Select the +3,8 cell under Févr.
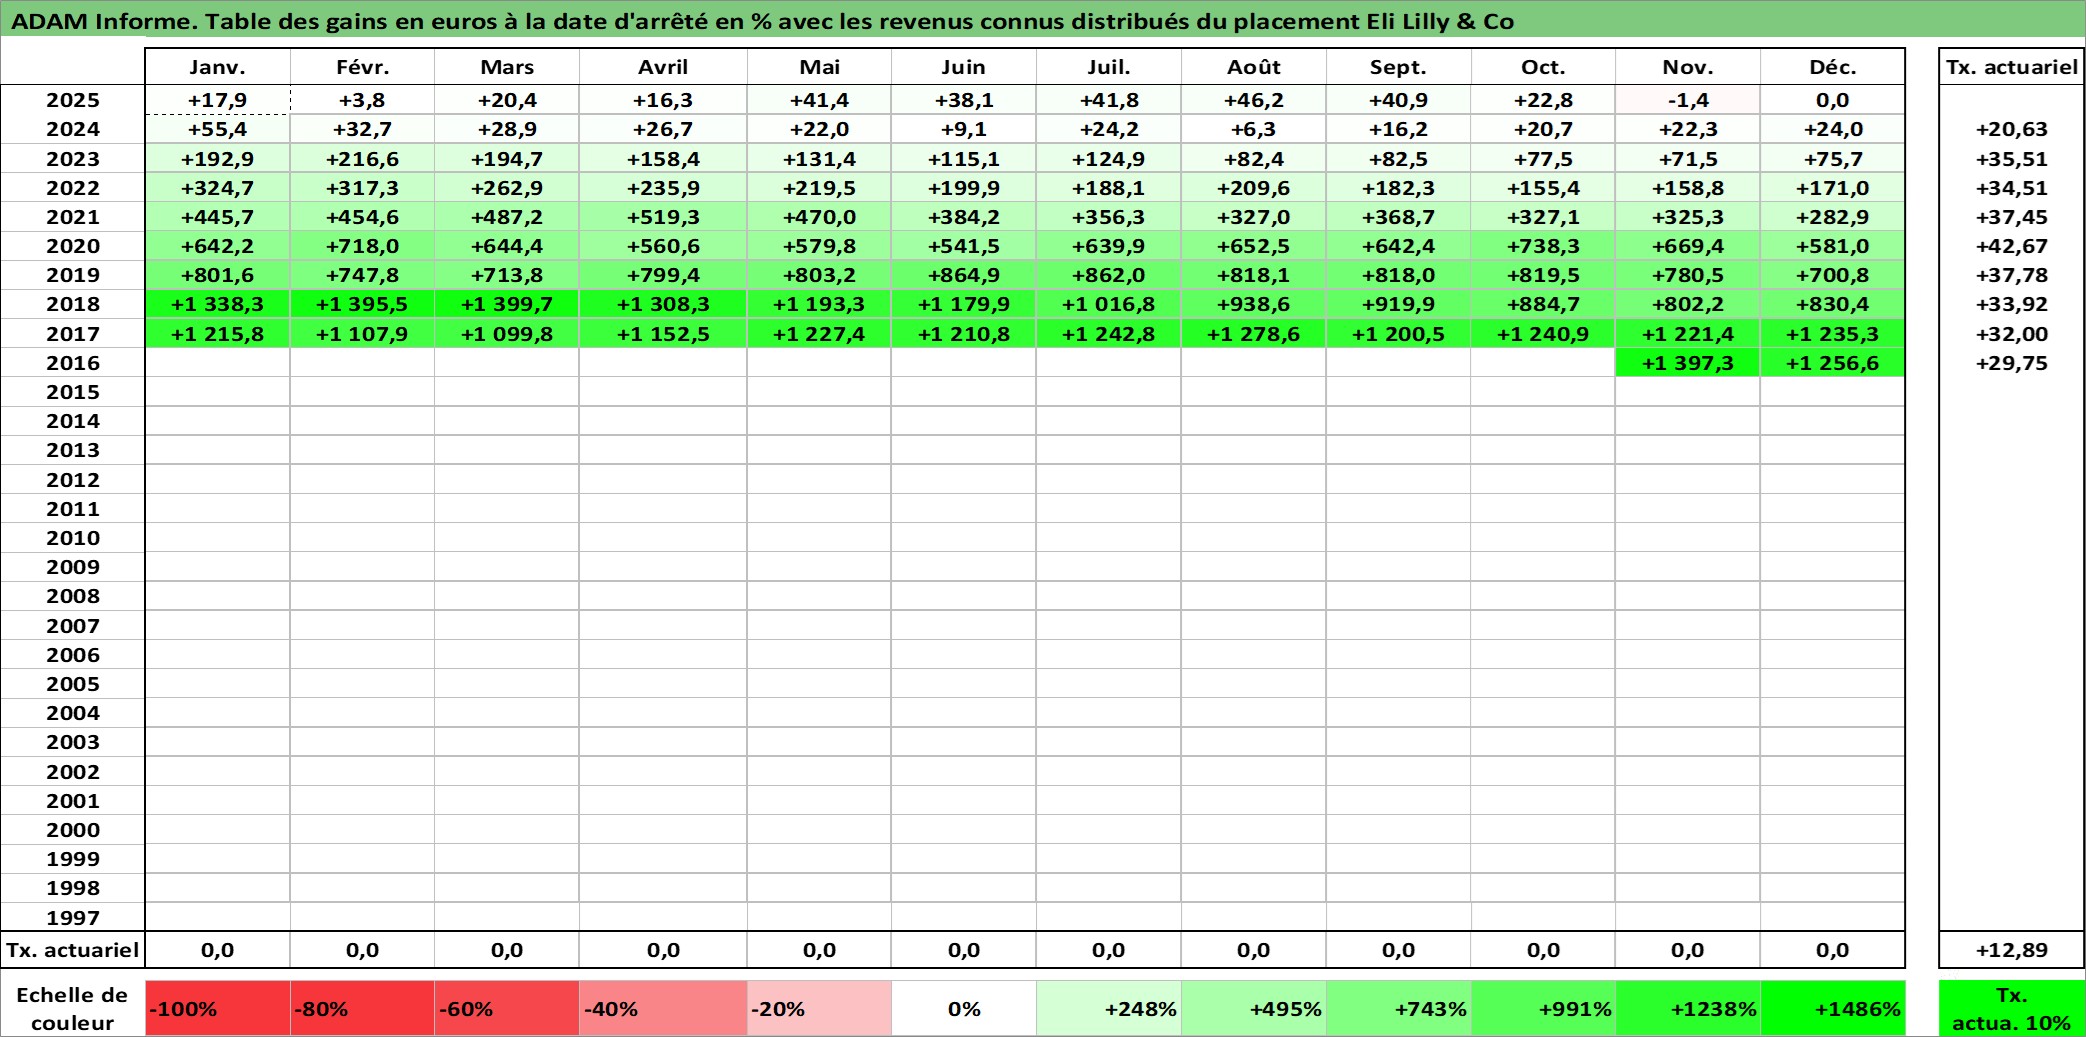The image size is (2086, 1037). click(362, 100)
